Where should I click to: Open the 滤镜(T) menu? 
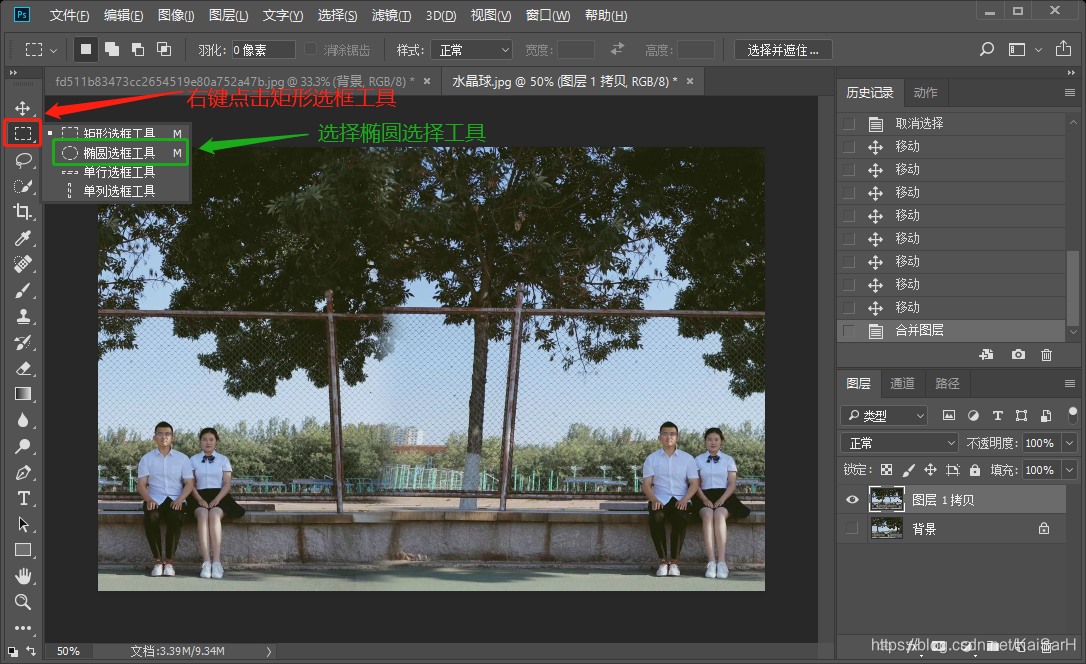[391, 15]
